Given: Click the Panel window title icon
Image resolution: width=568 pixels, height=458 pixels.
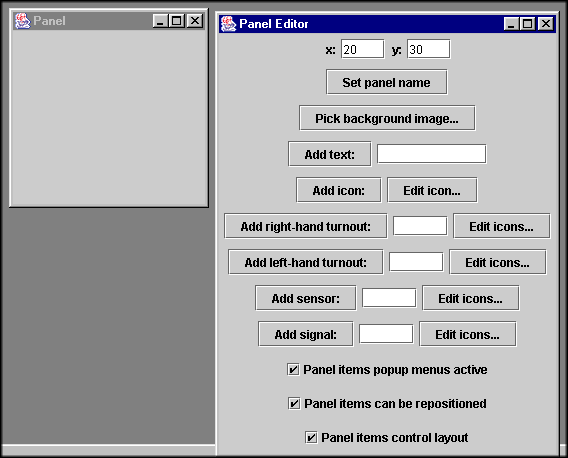Looking at the screenshot, I should tap(22, 21).
